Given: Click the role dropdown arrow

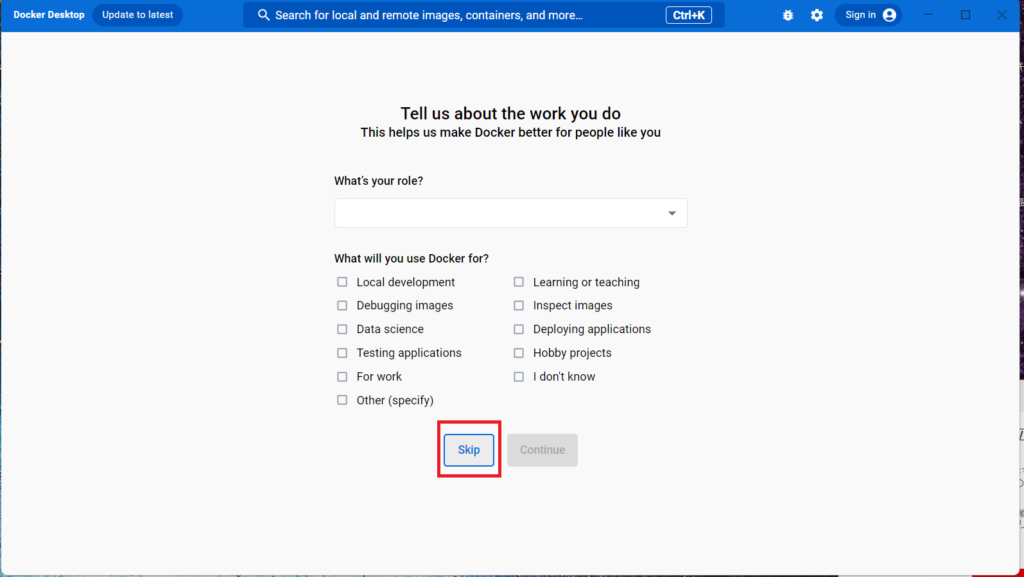Looking at the screenshot, I should point(672,213).
